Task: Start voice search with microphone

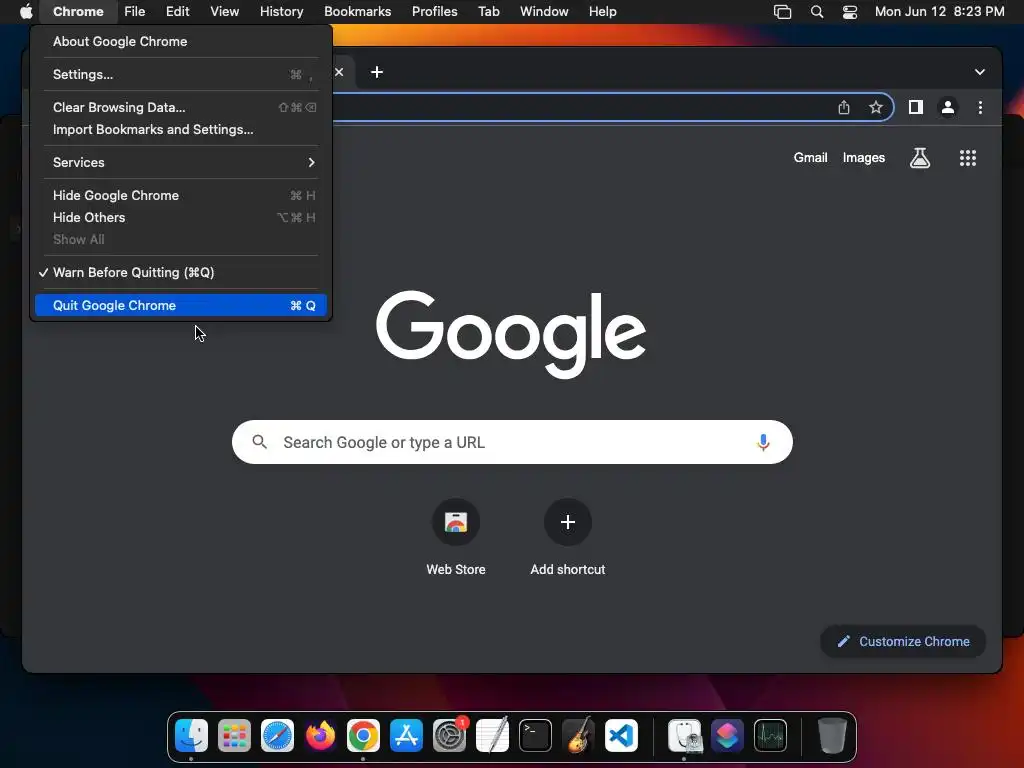Action: point(762,442)
